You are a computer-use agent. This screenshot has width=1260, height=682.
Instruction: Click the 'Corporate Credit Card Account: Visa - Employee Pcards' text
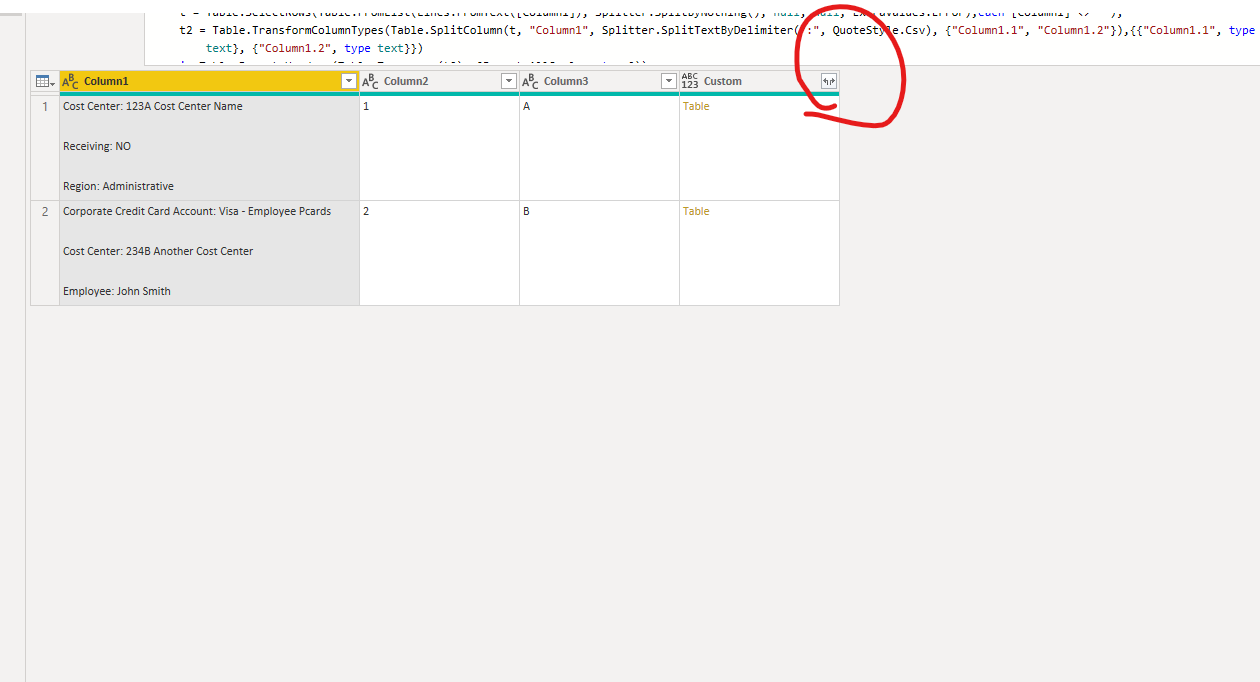[x=197, y=211]
